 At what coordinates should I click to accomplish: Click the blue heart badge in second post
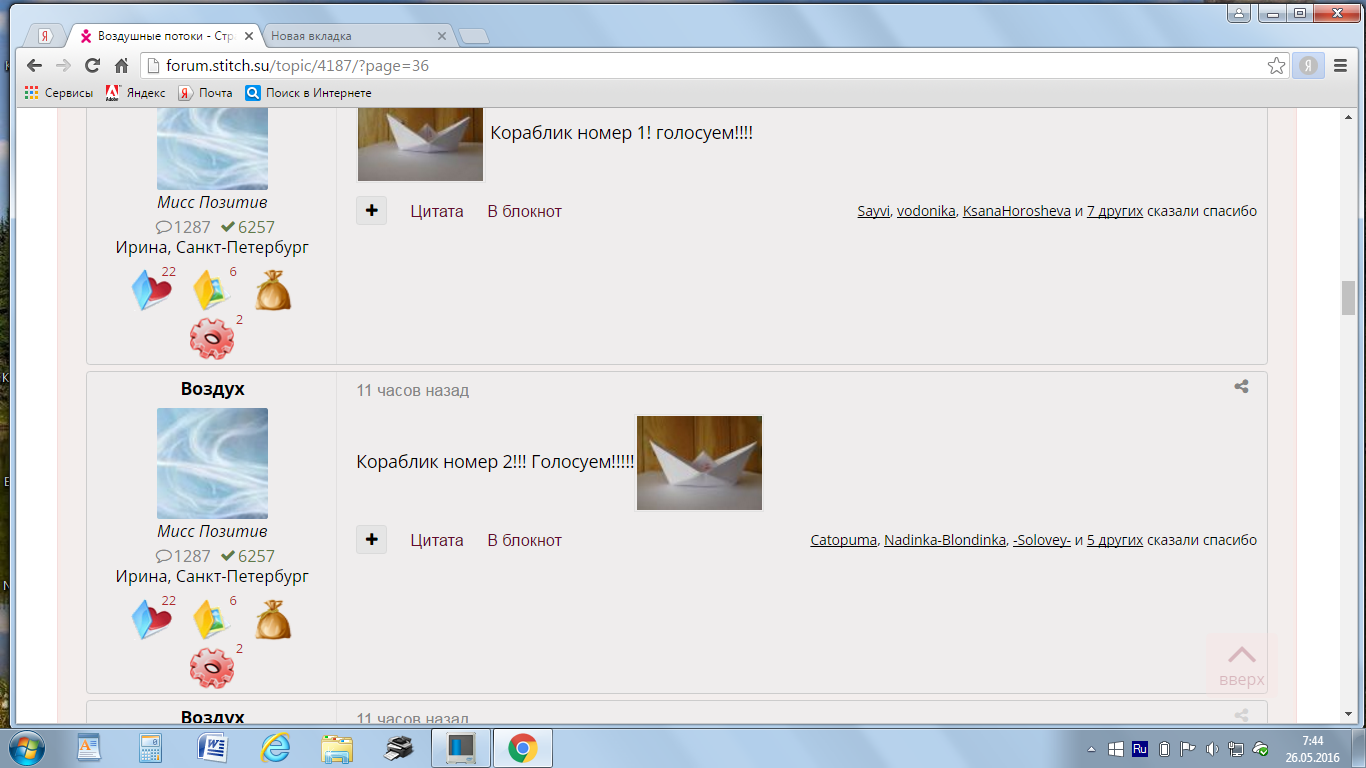pos(151,620)
